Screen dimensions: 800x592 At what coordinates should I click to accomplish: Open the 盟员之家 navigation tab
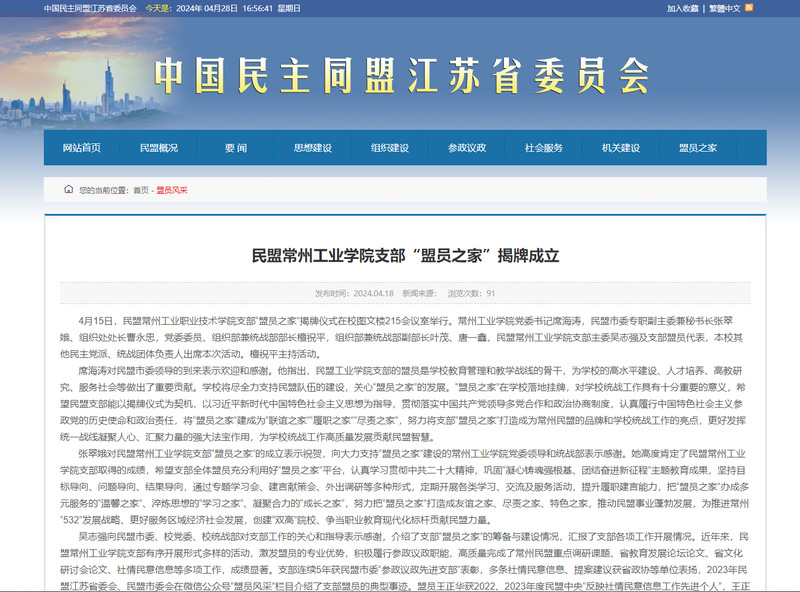click(697, 148)
